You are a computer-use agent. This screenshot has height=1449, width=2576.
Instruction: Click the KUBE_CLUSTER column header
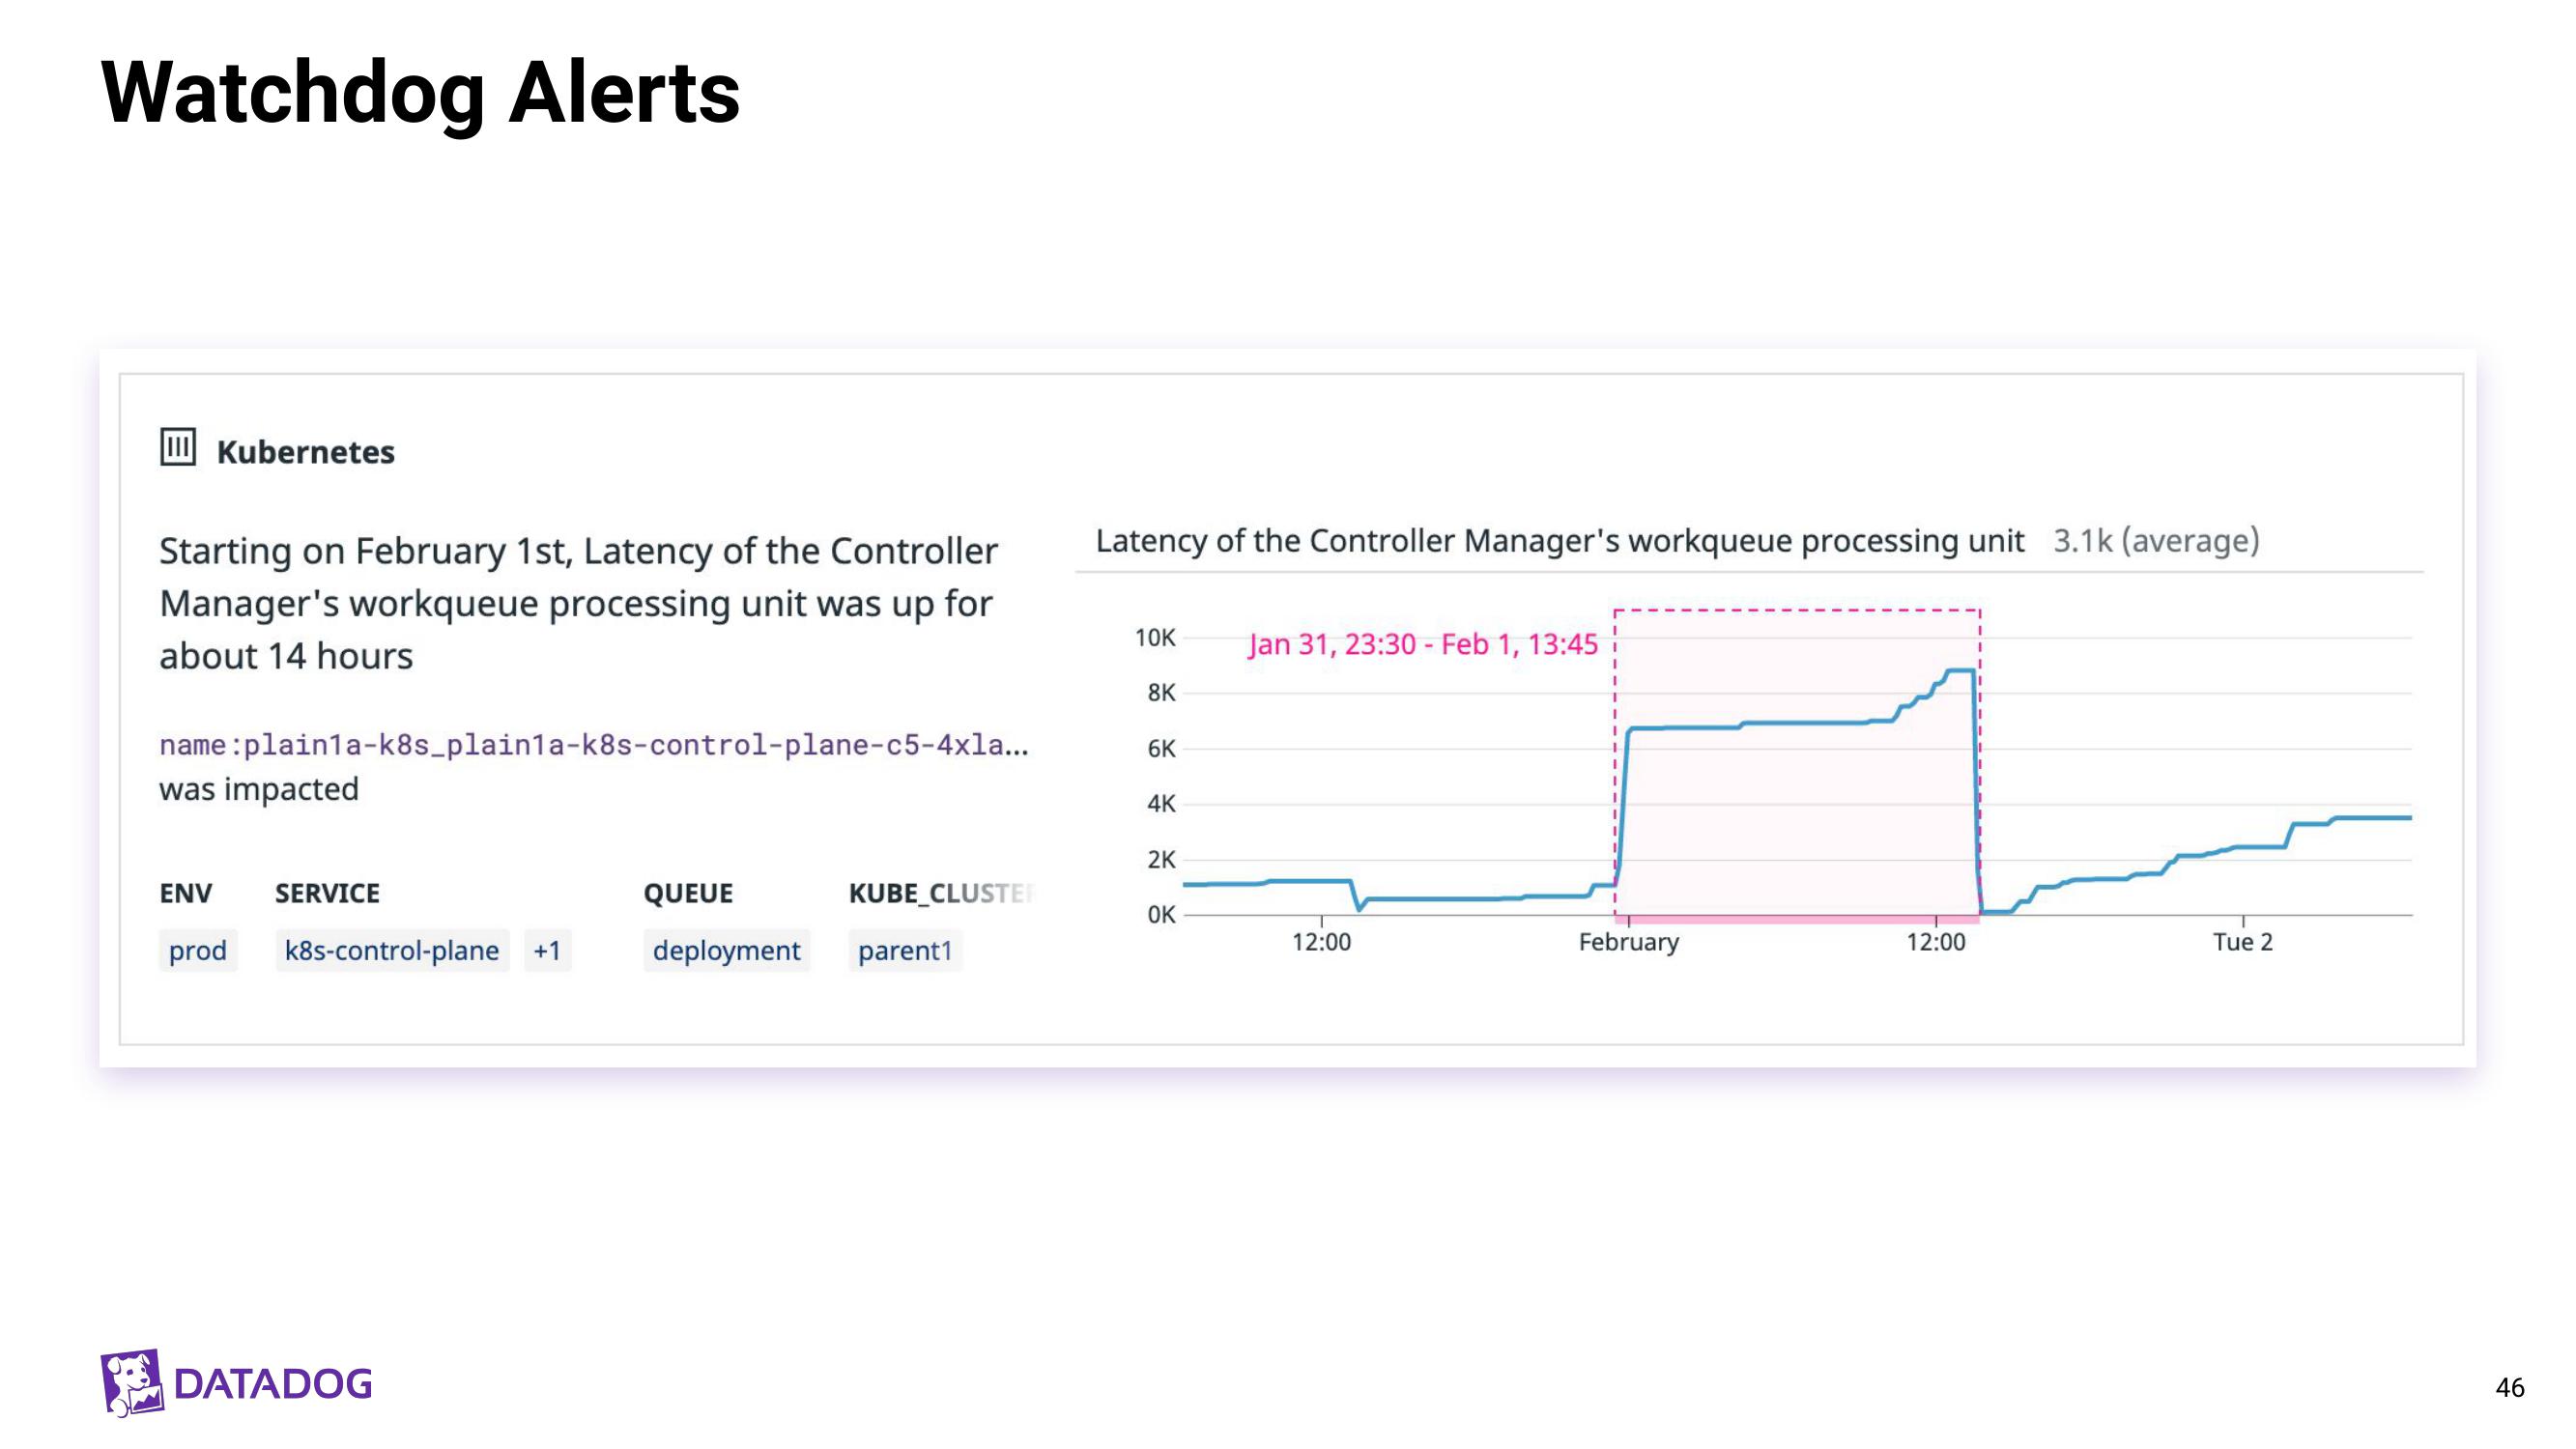[940, 893]
